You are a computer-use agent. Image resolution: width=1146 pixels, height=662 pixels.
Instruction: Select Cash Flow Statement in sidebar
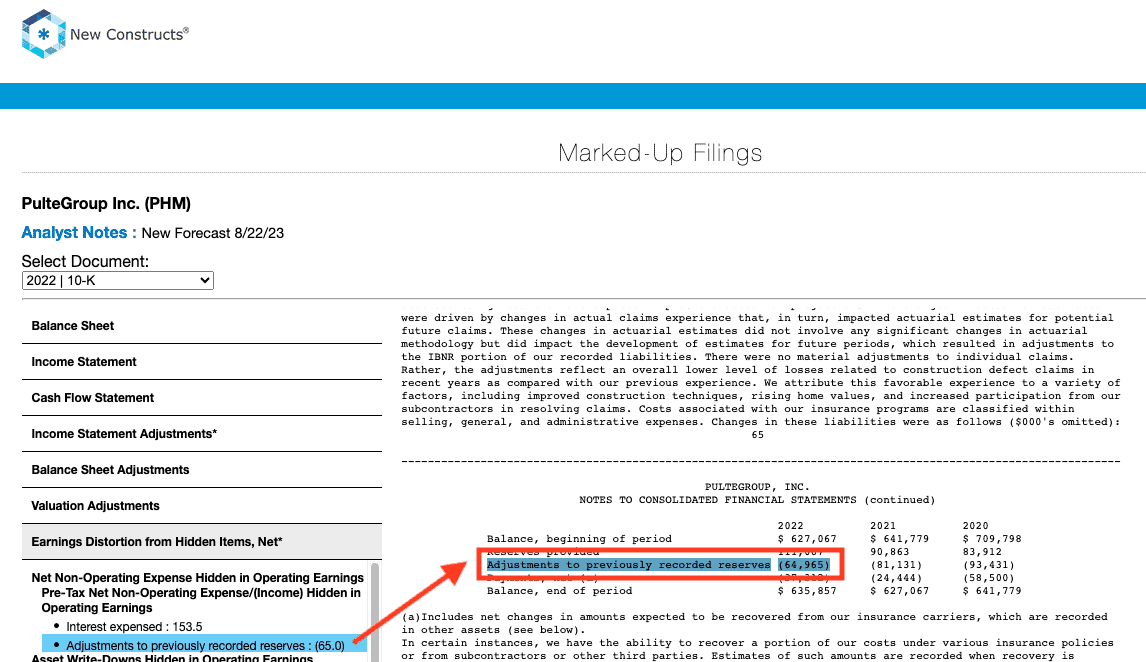[202, 397]
